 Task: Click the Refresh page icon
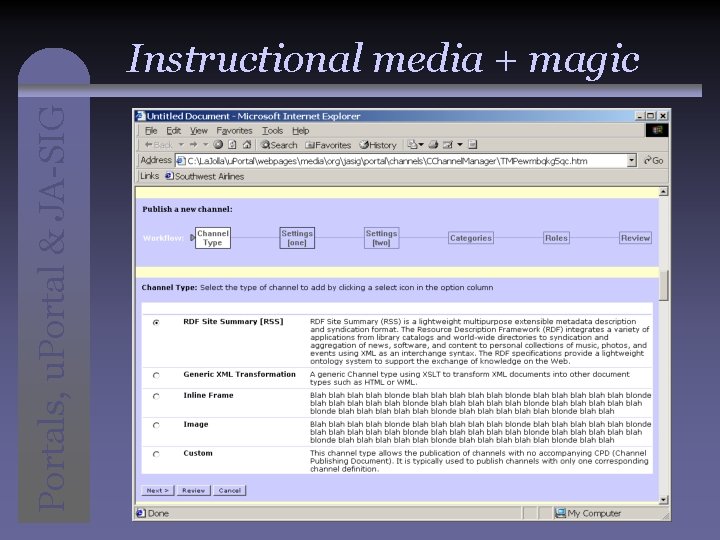point(232,145)
